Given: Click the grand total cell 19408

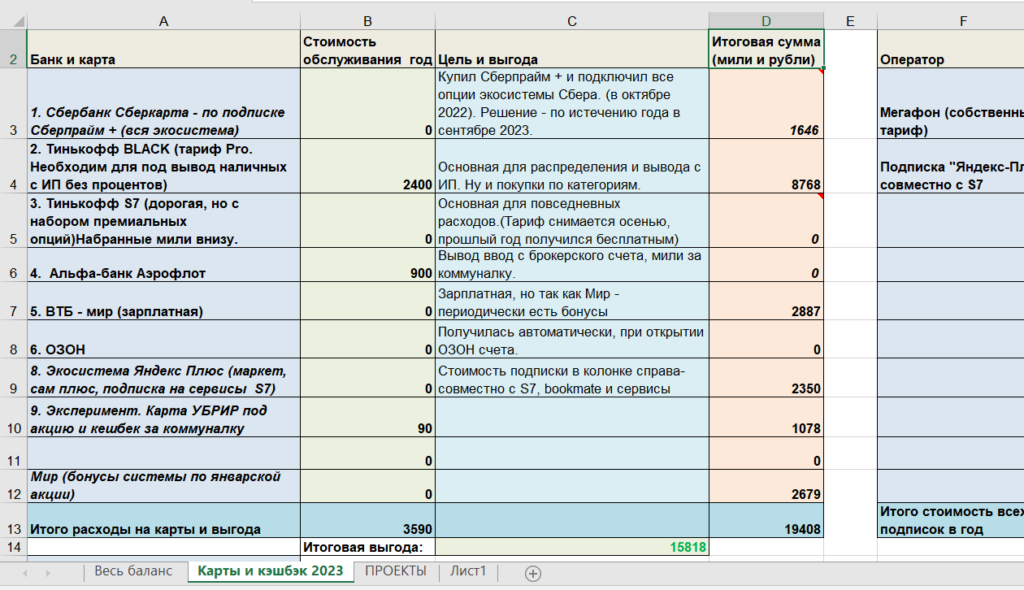Looking at the screenshot, I should click(x=766, y=520).
